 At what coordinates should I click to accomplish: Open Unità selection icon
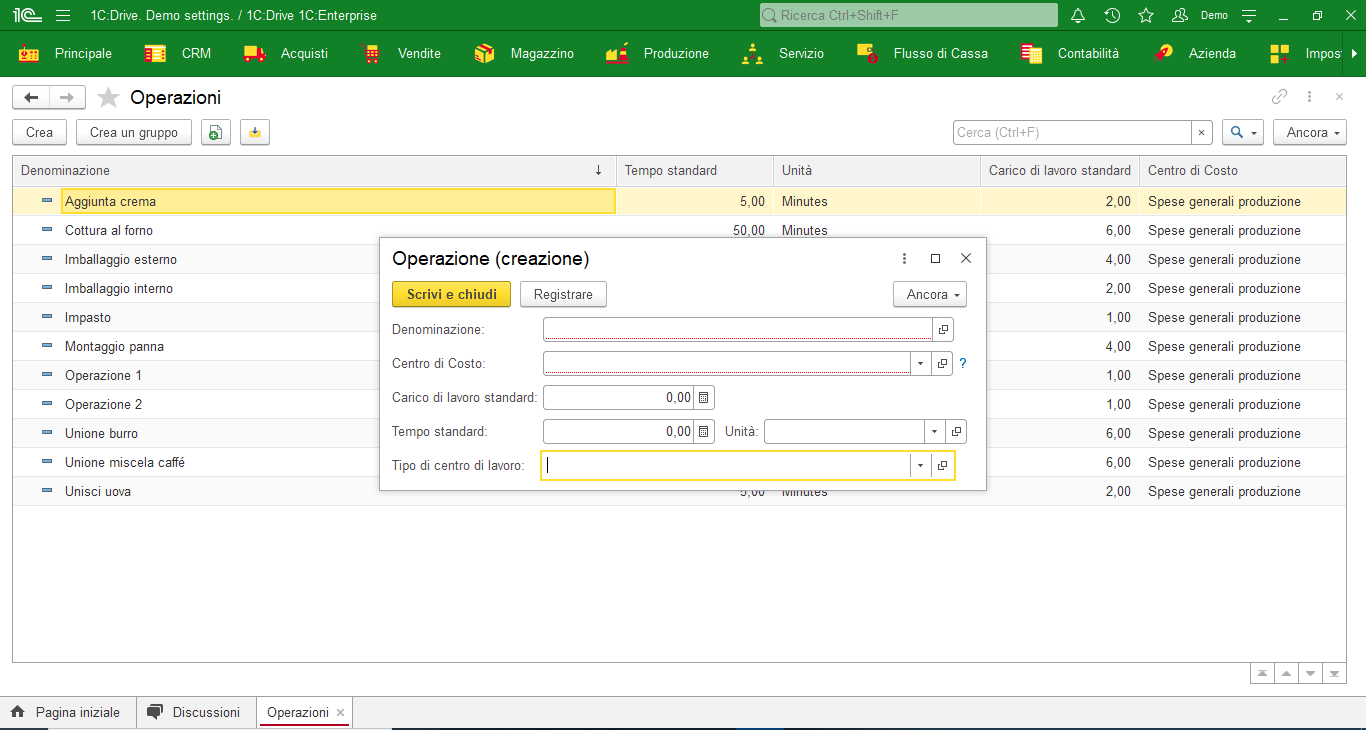[956, 431]
